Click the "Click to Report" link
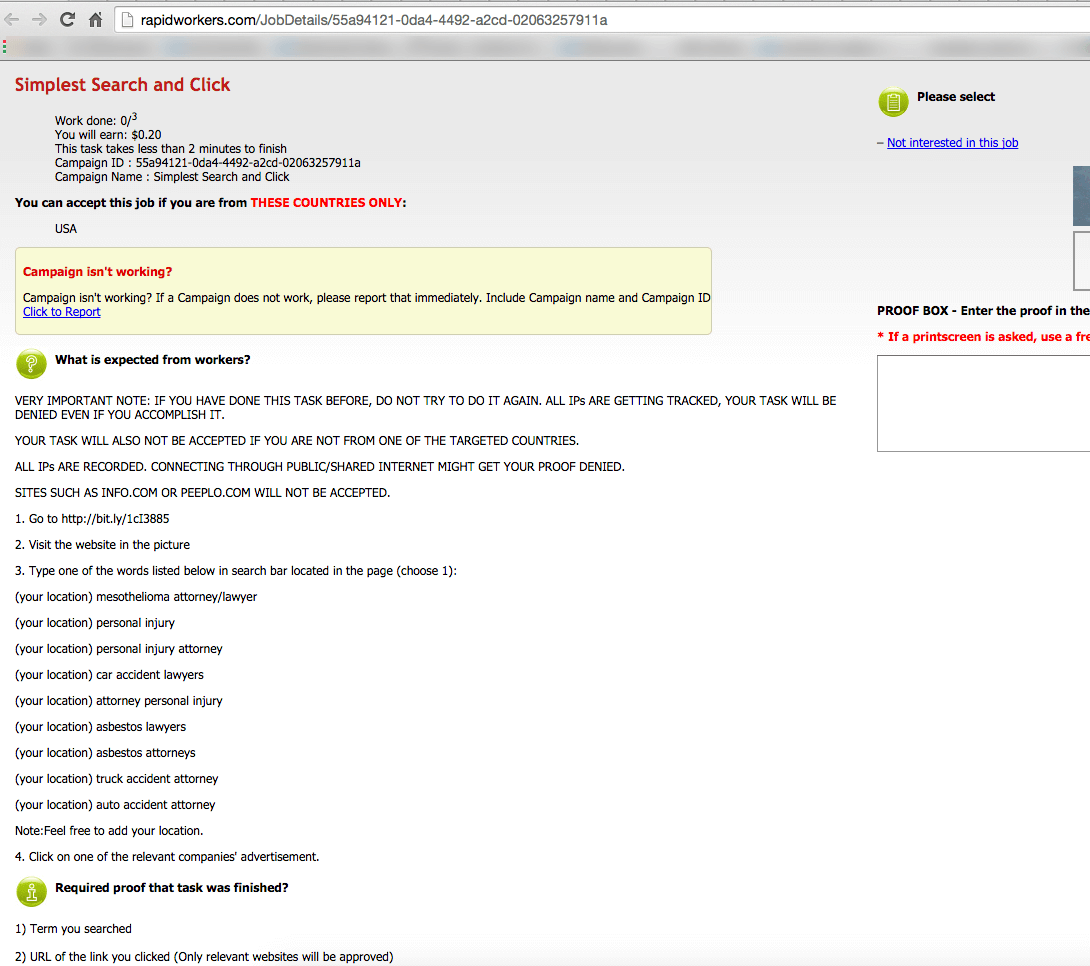This screenshot has width=1090, height=966. pos(61,311)
